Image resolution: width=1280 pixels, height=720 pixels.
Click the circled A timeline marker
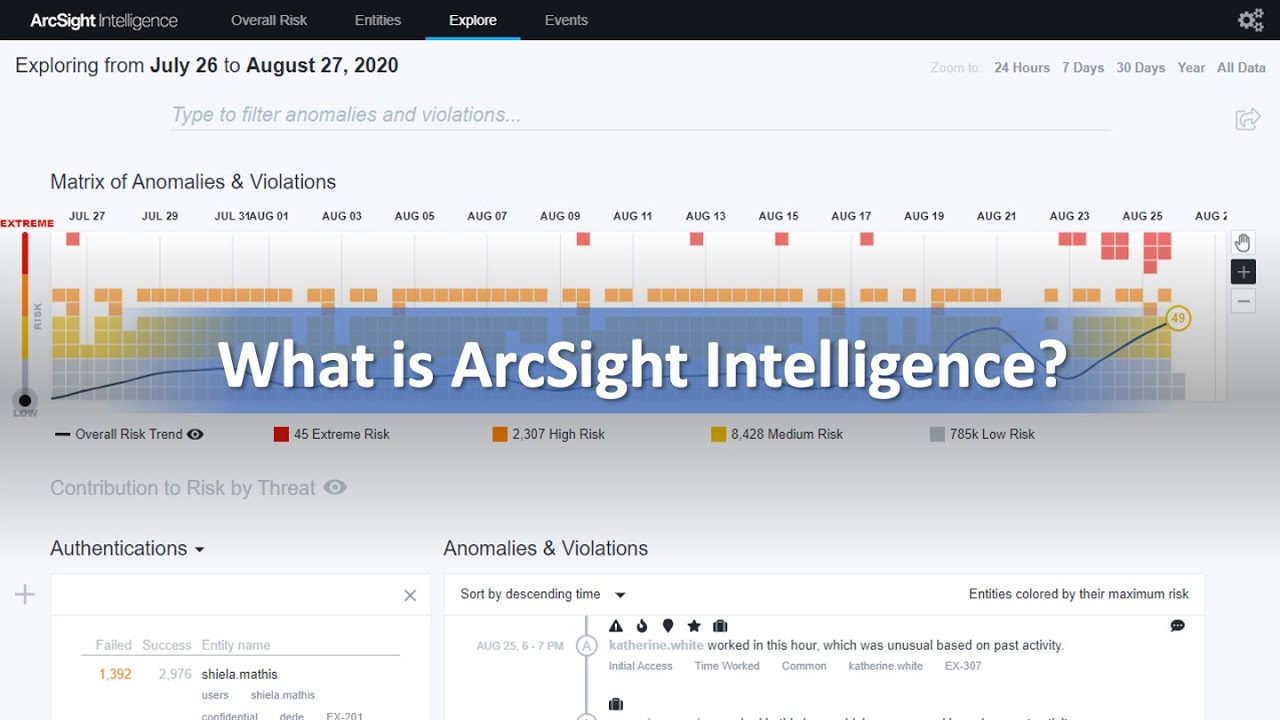[x=587, y=646]
